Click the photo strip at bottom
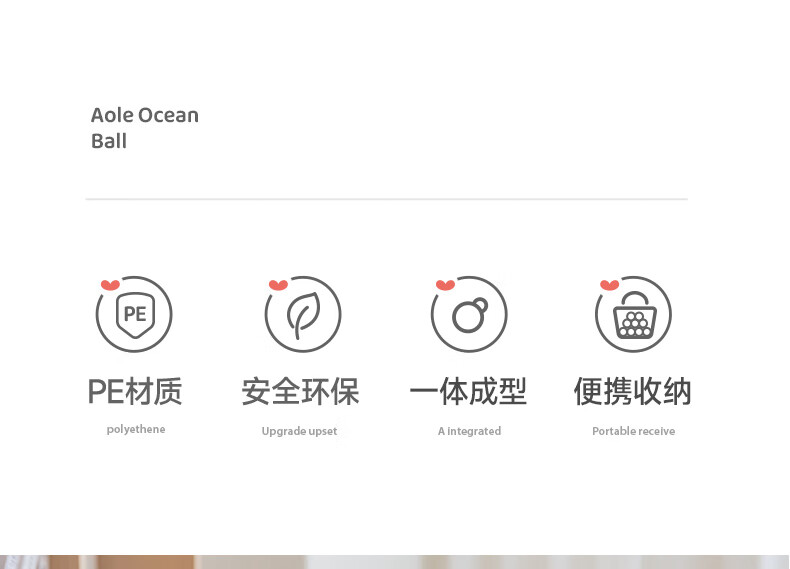 395,562
